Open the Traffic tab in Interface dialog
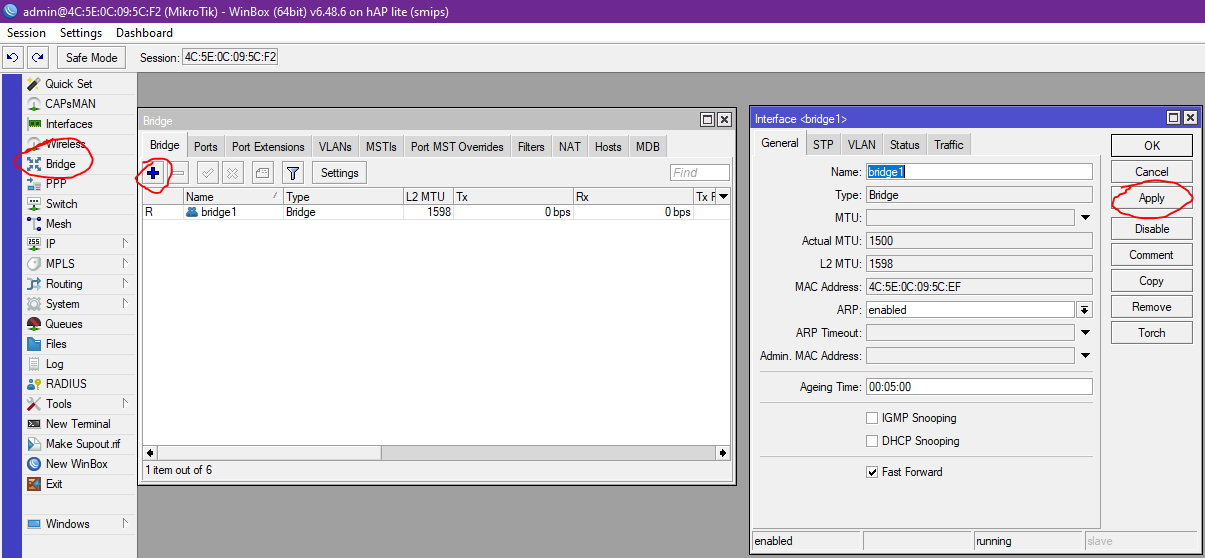The image size is (1205, 558). (949, 145)
